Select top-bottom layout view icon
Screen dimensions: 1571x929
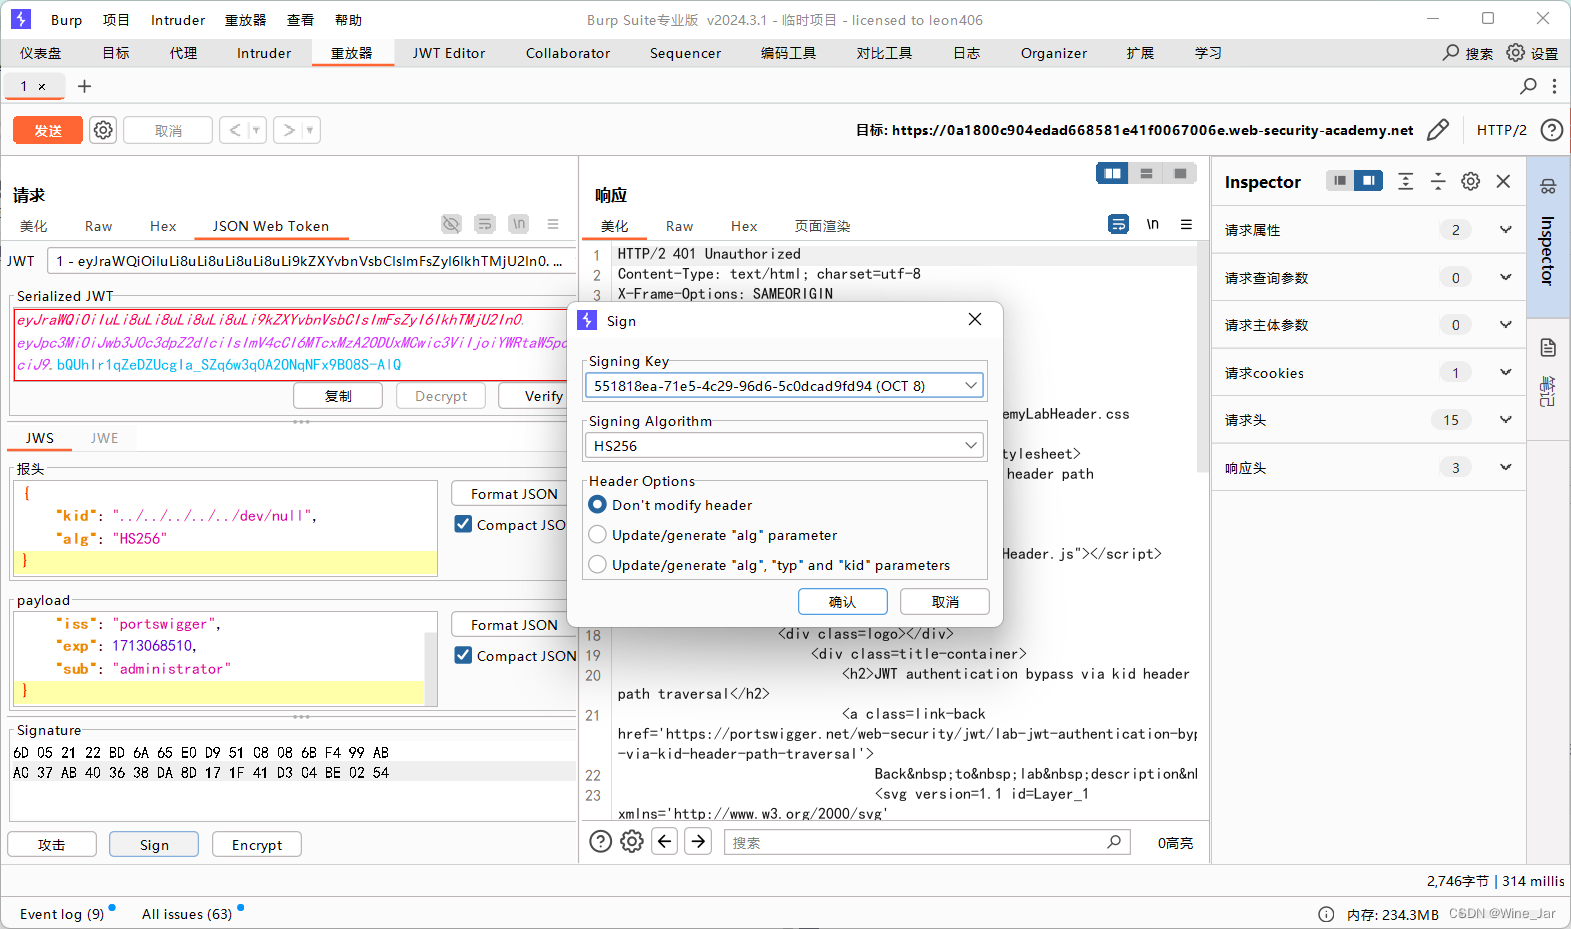pos(1146,174)
